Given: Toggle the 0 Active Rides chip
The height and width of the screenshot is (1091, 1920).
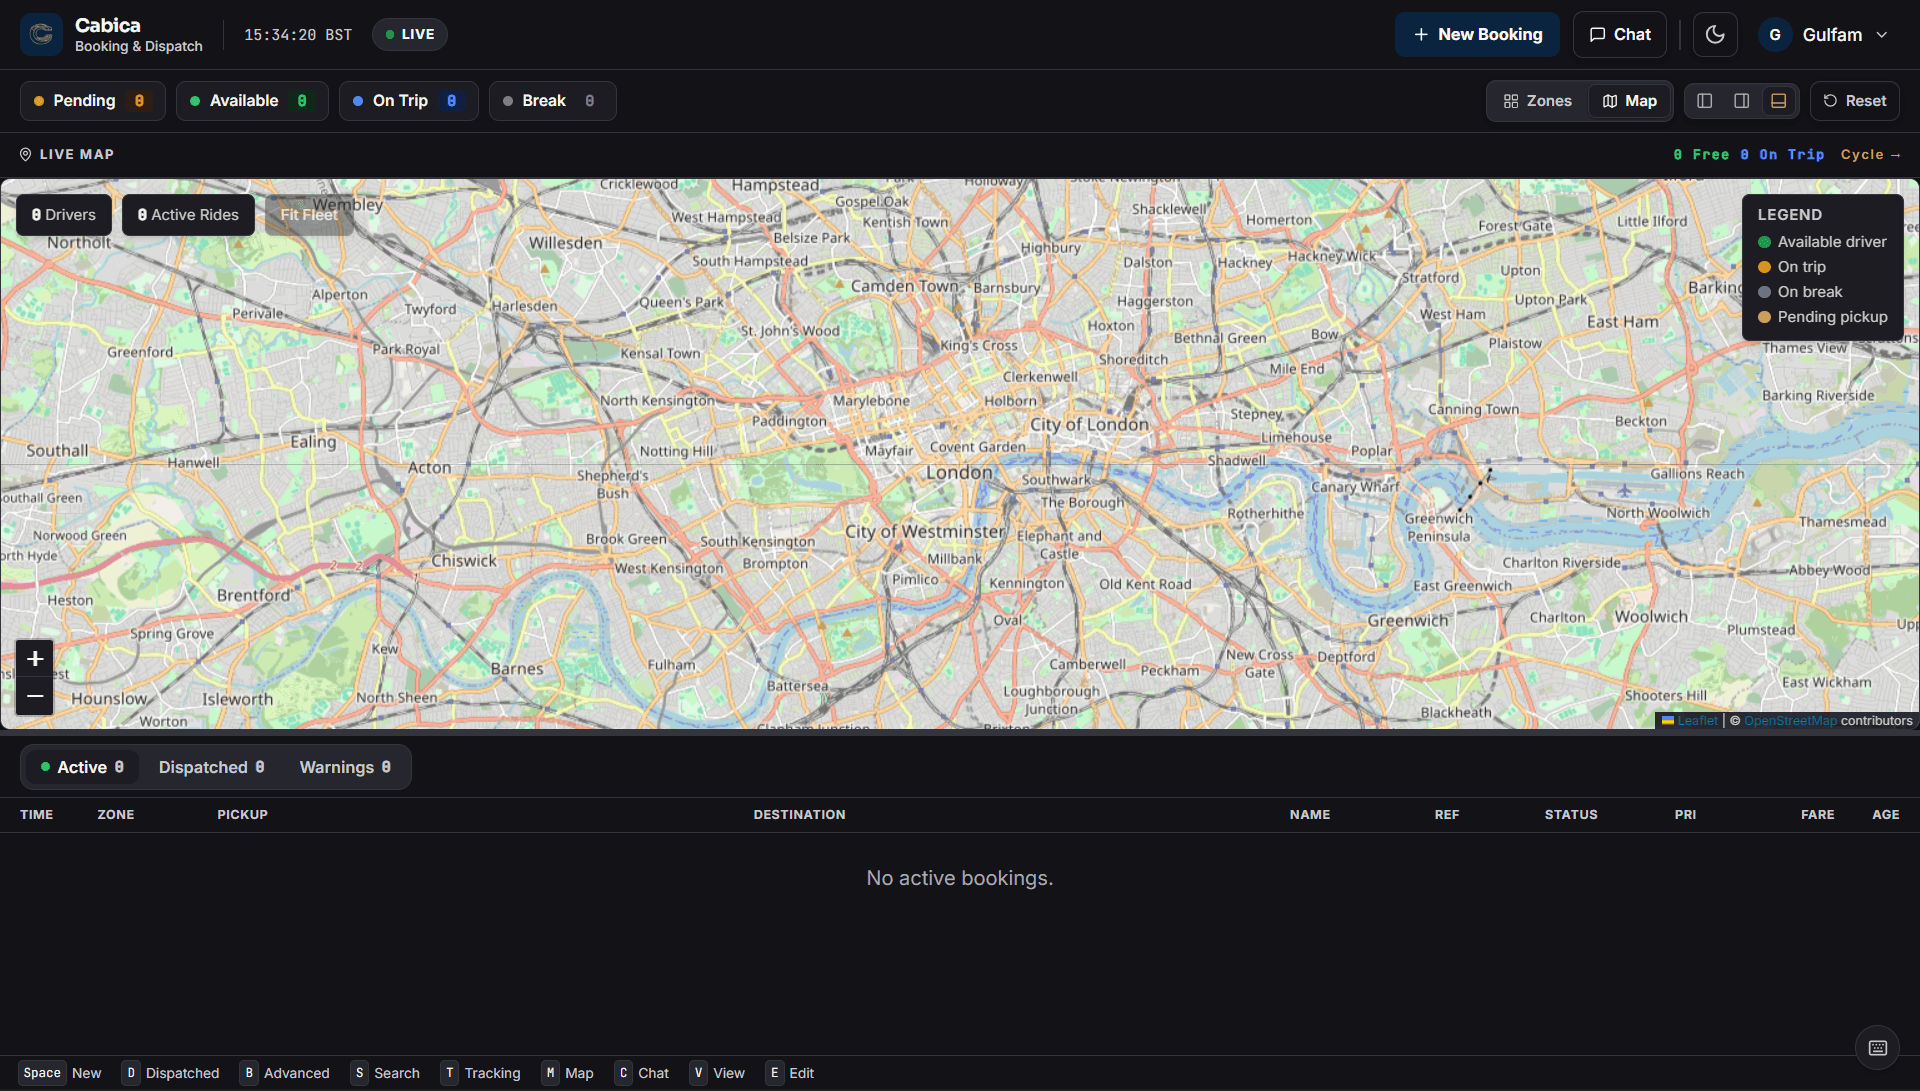Looking at the screenshot, I should [188, 215].
